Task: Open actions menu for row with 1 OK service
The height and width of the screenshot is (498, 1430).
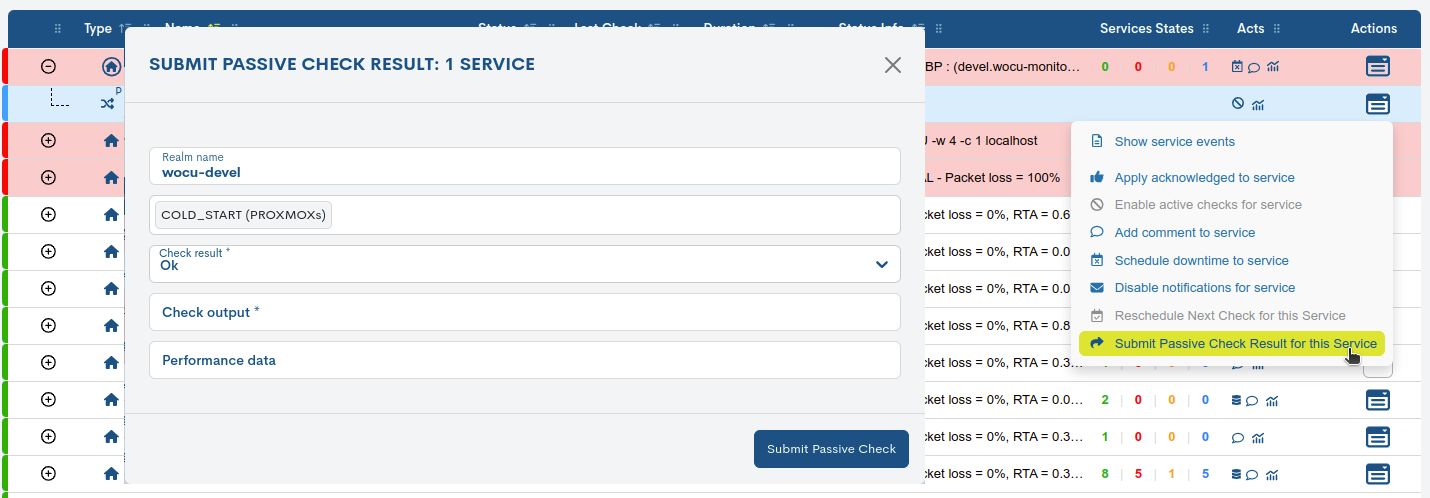Action: [1378, 437]
